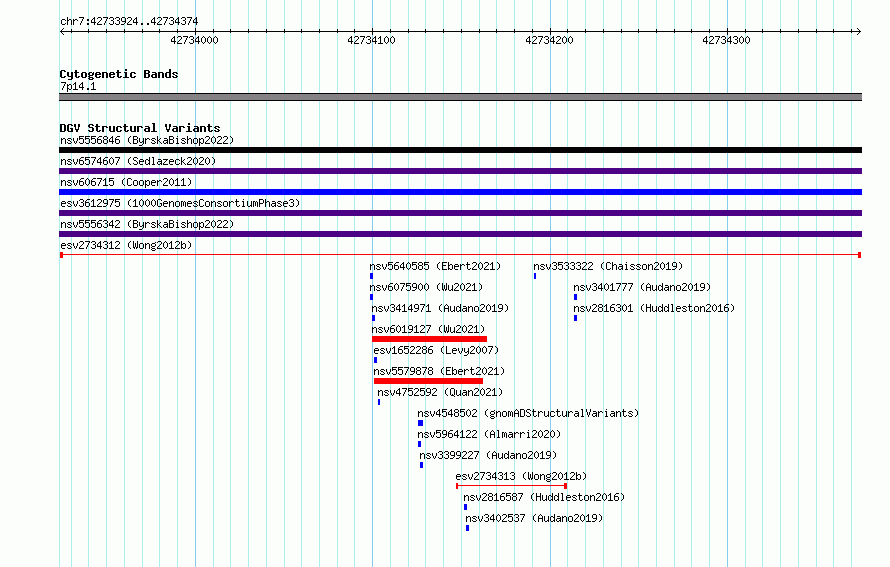This screenshot has width=890, height=567.
Task: Click ruler position 42734000
Action: coord(195,40)
